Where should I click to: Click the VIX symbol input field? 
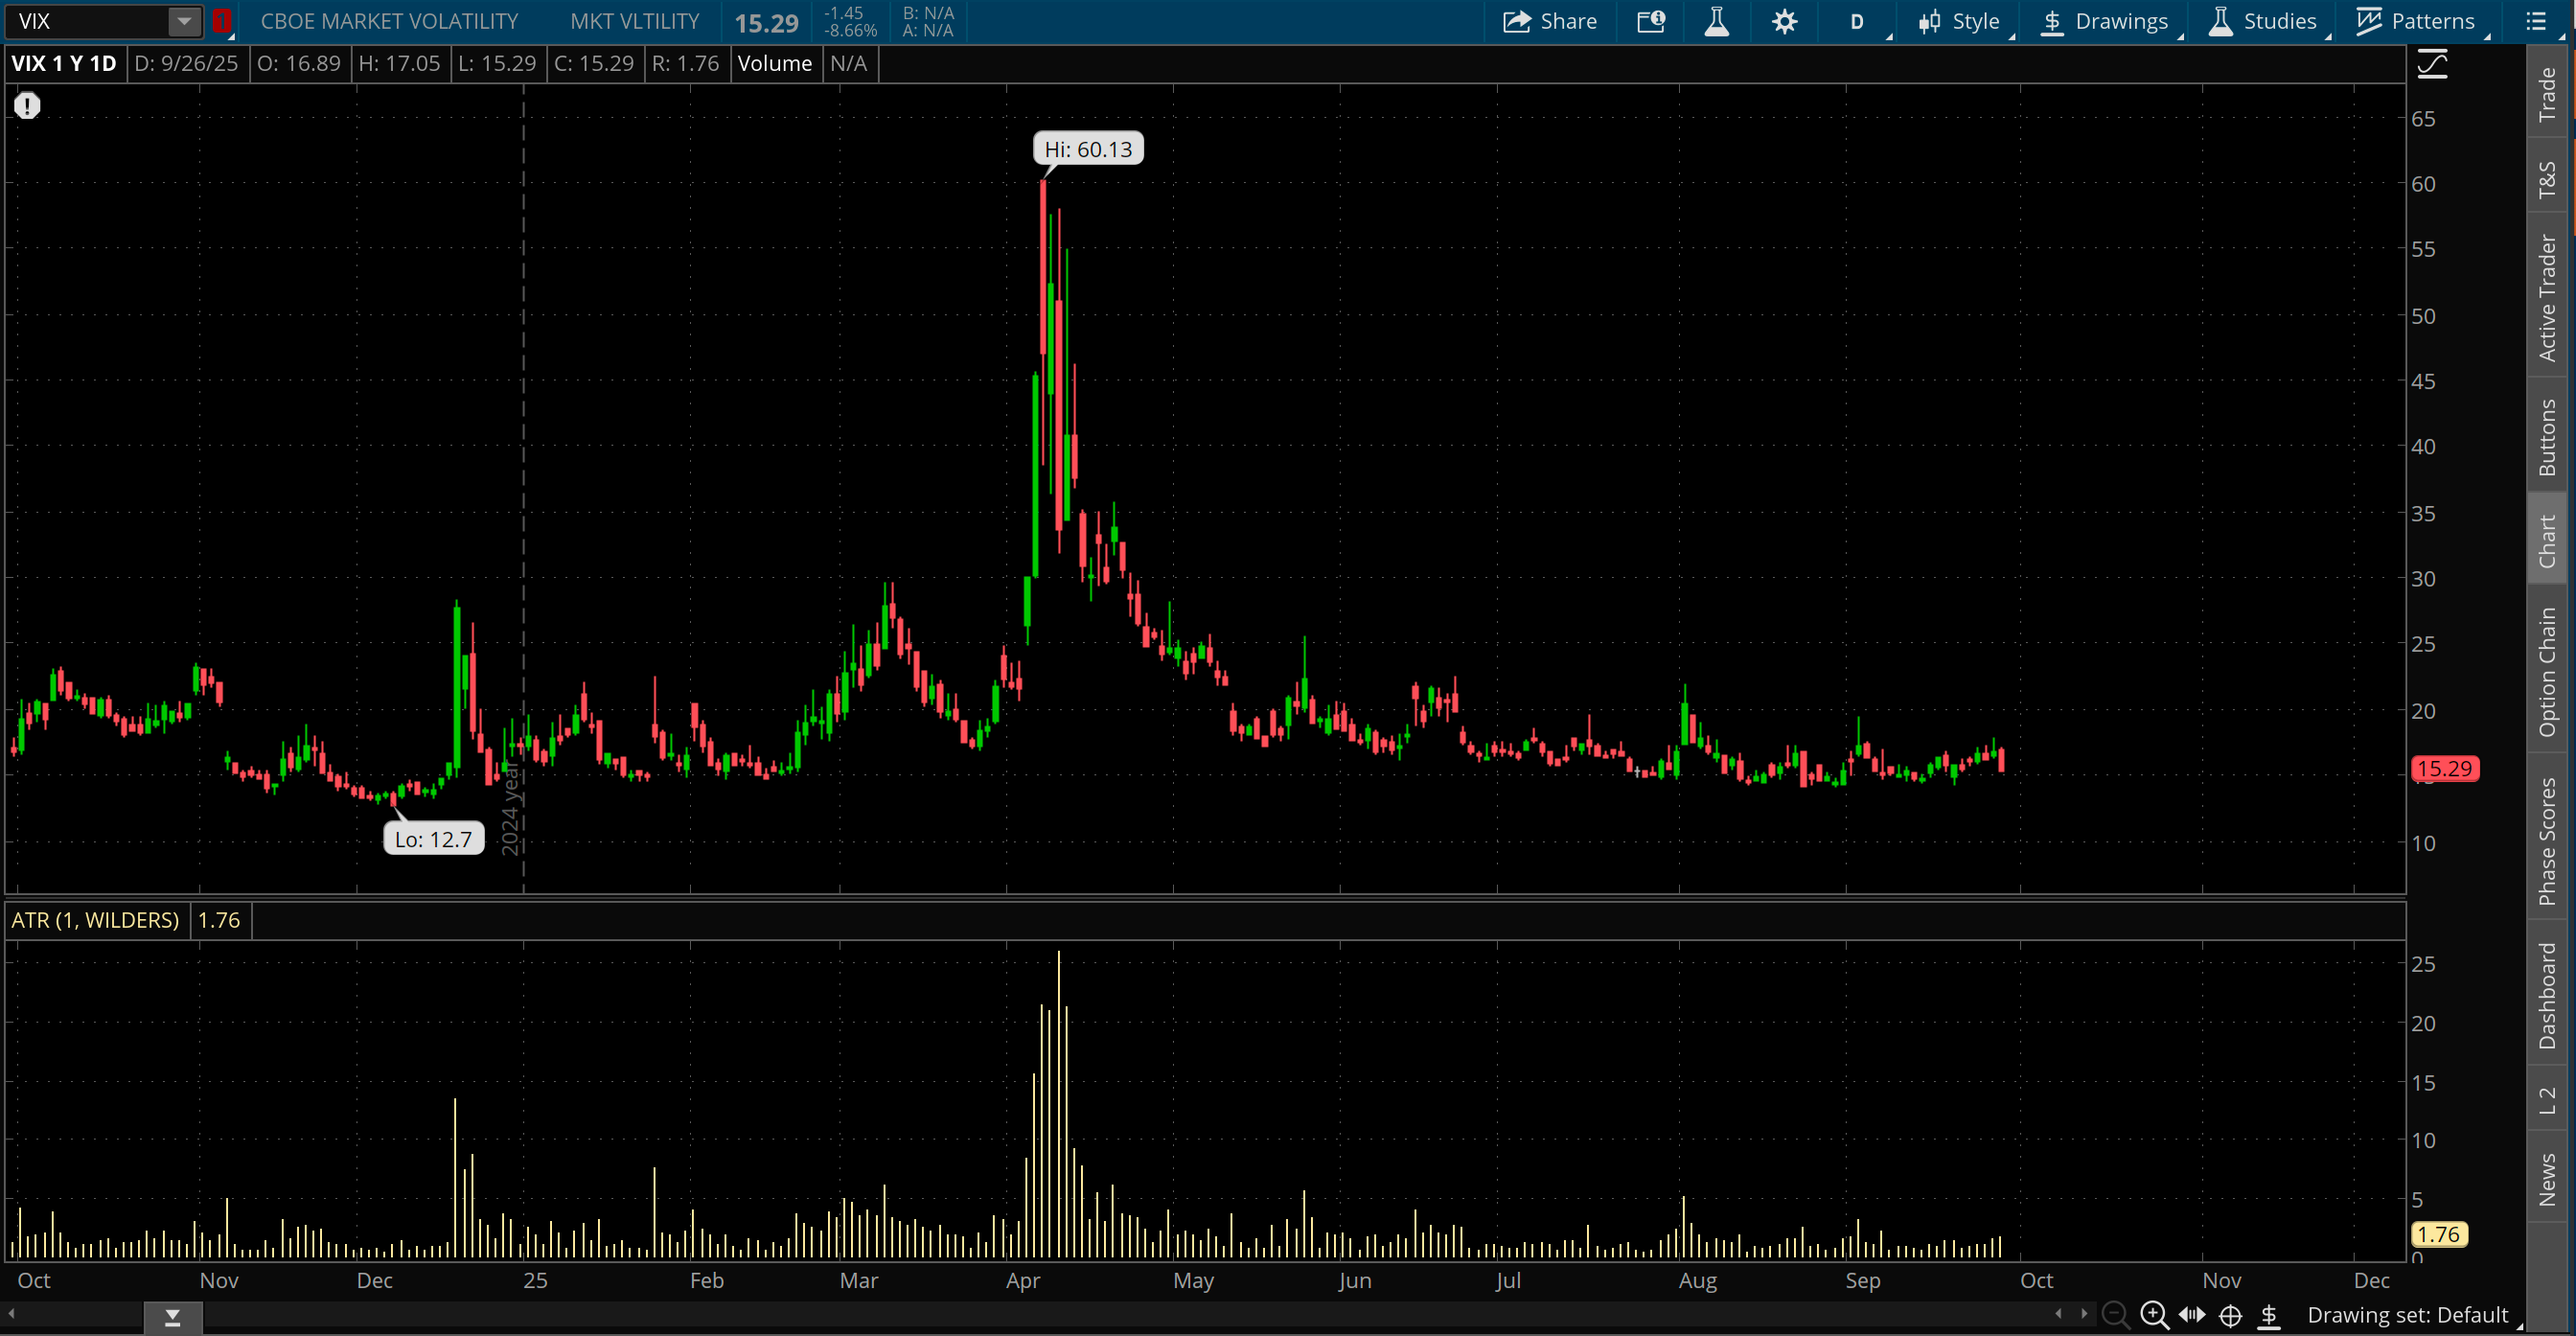(88, 21)
